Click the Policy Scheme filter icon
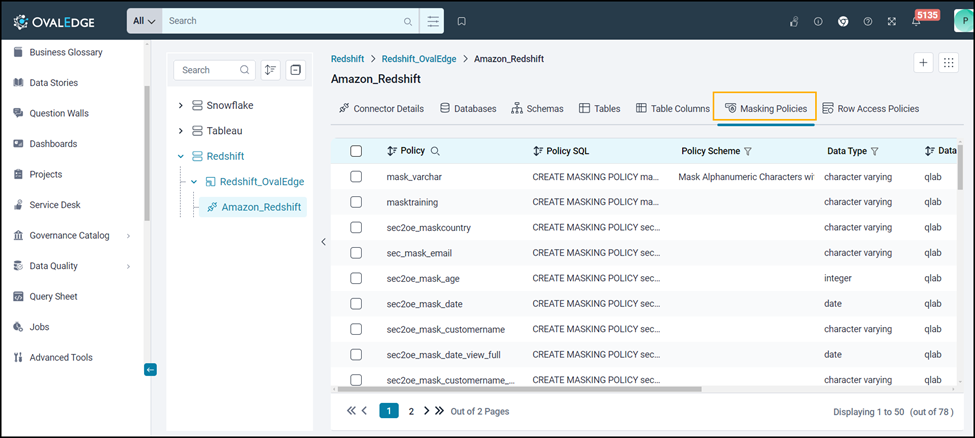 tap(748, 151)
